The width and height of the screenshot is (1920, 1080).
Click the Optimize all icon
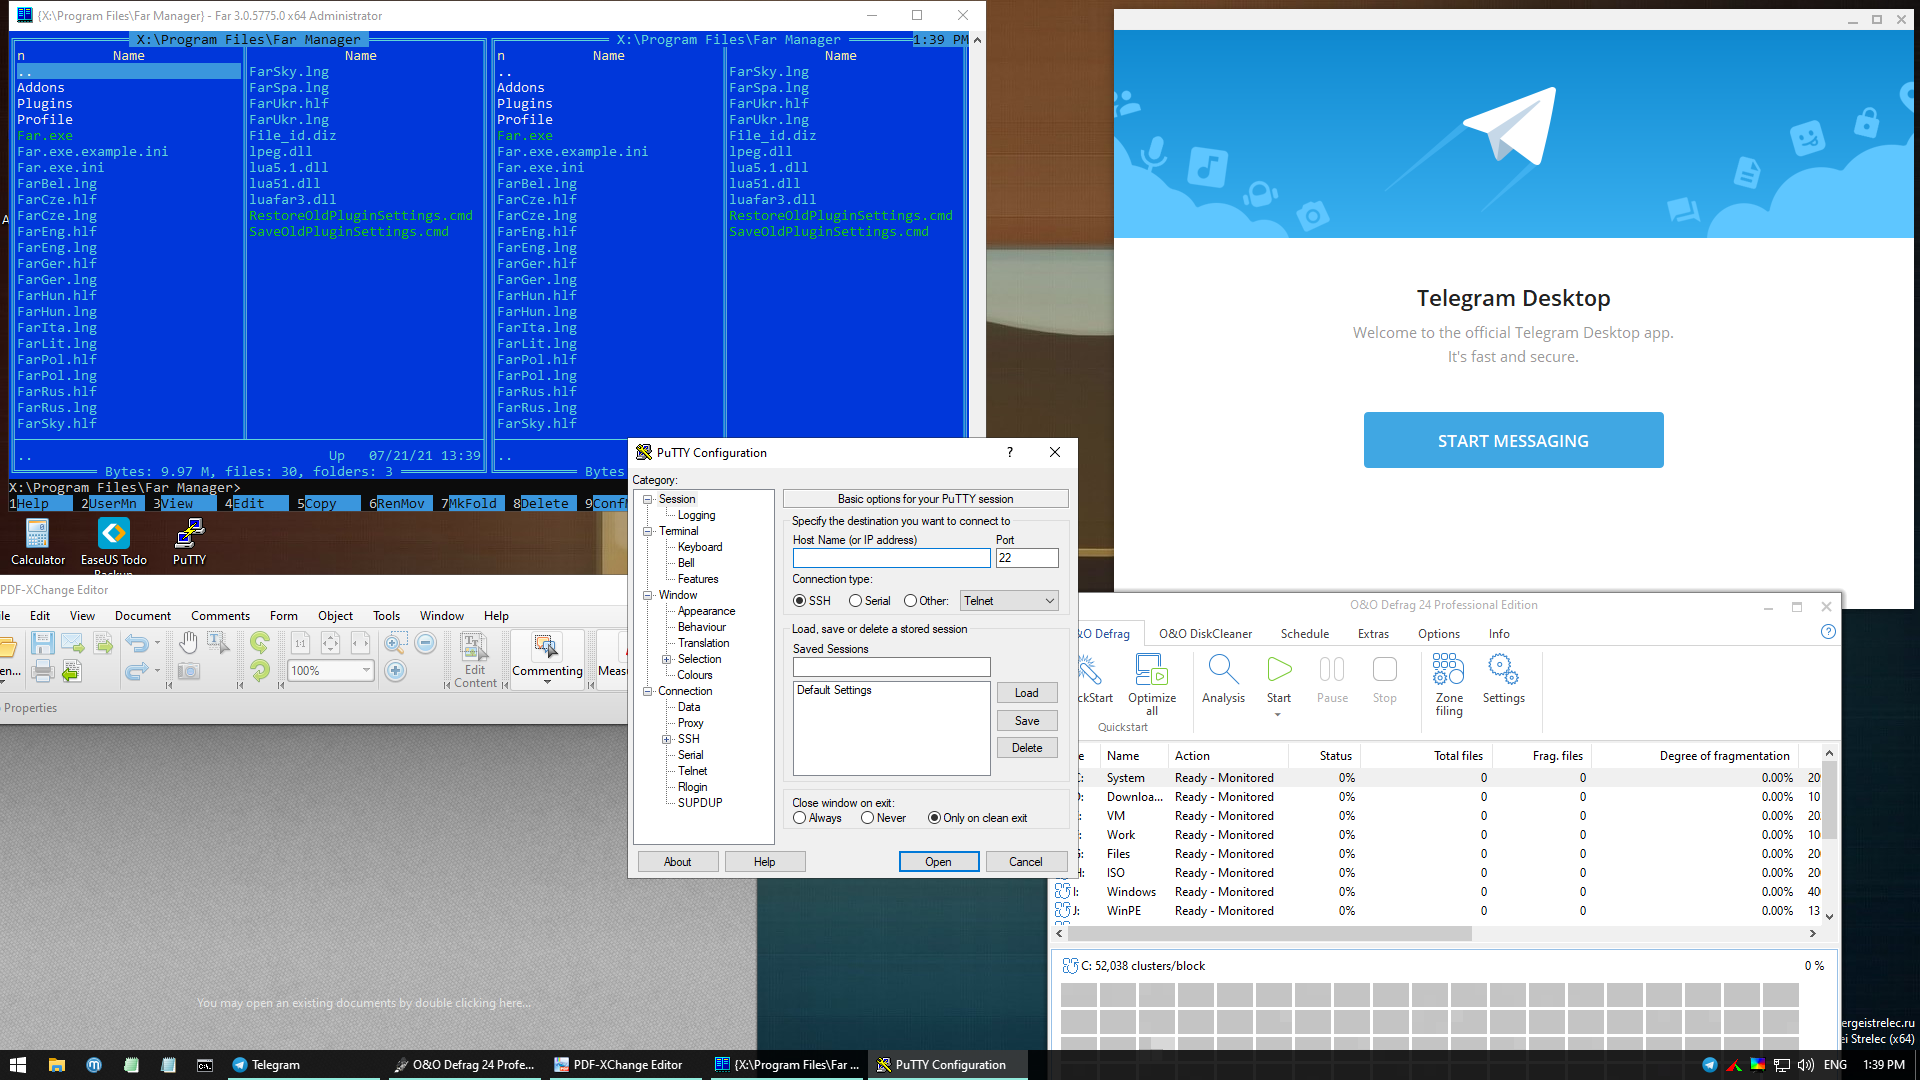click(x=1151, y=670)
